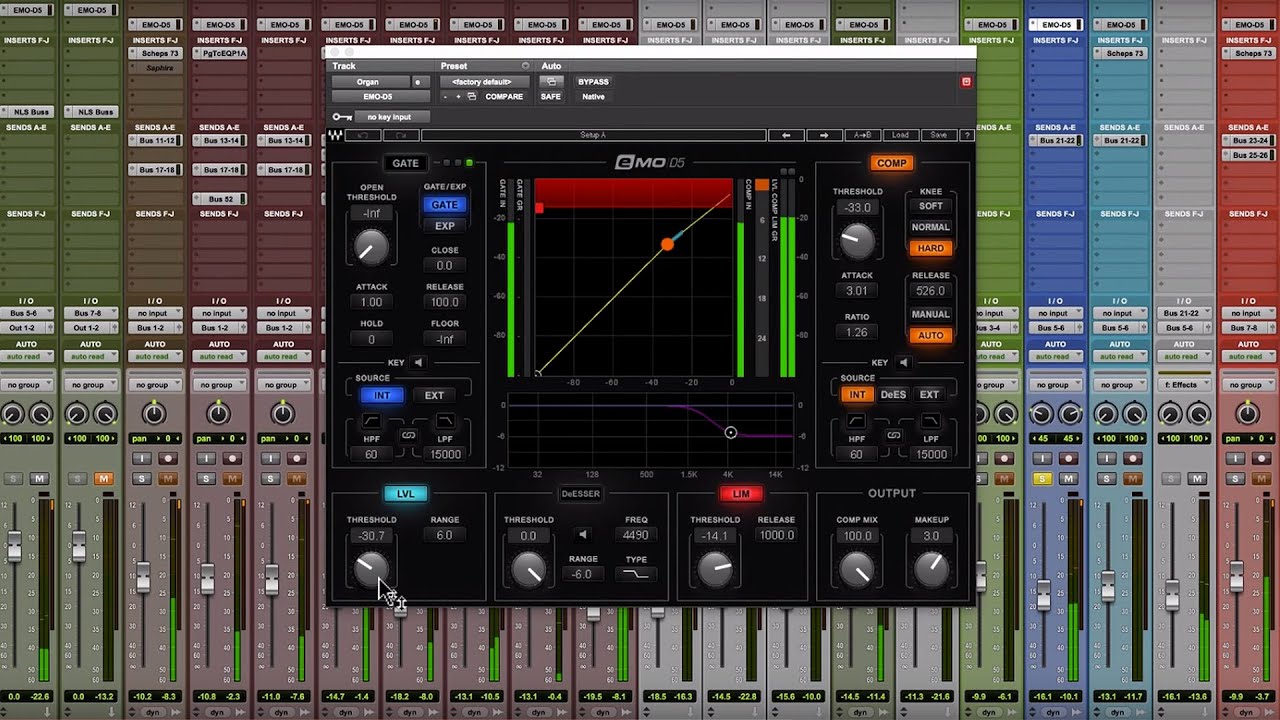Choose EXT as the Gate key source

click(x=434, y=395)
